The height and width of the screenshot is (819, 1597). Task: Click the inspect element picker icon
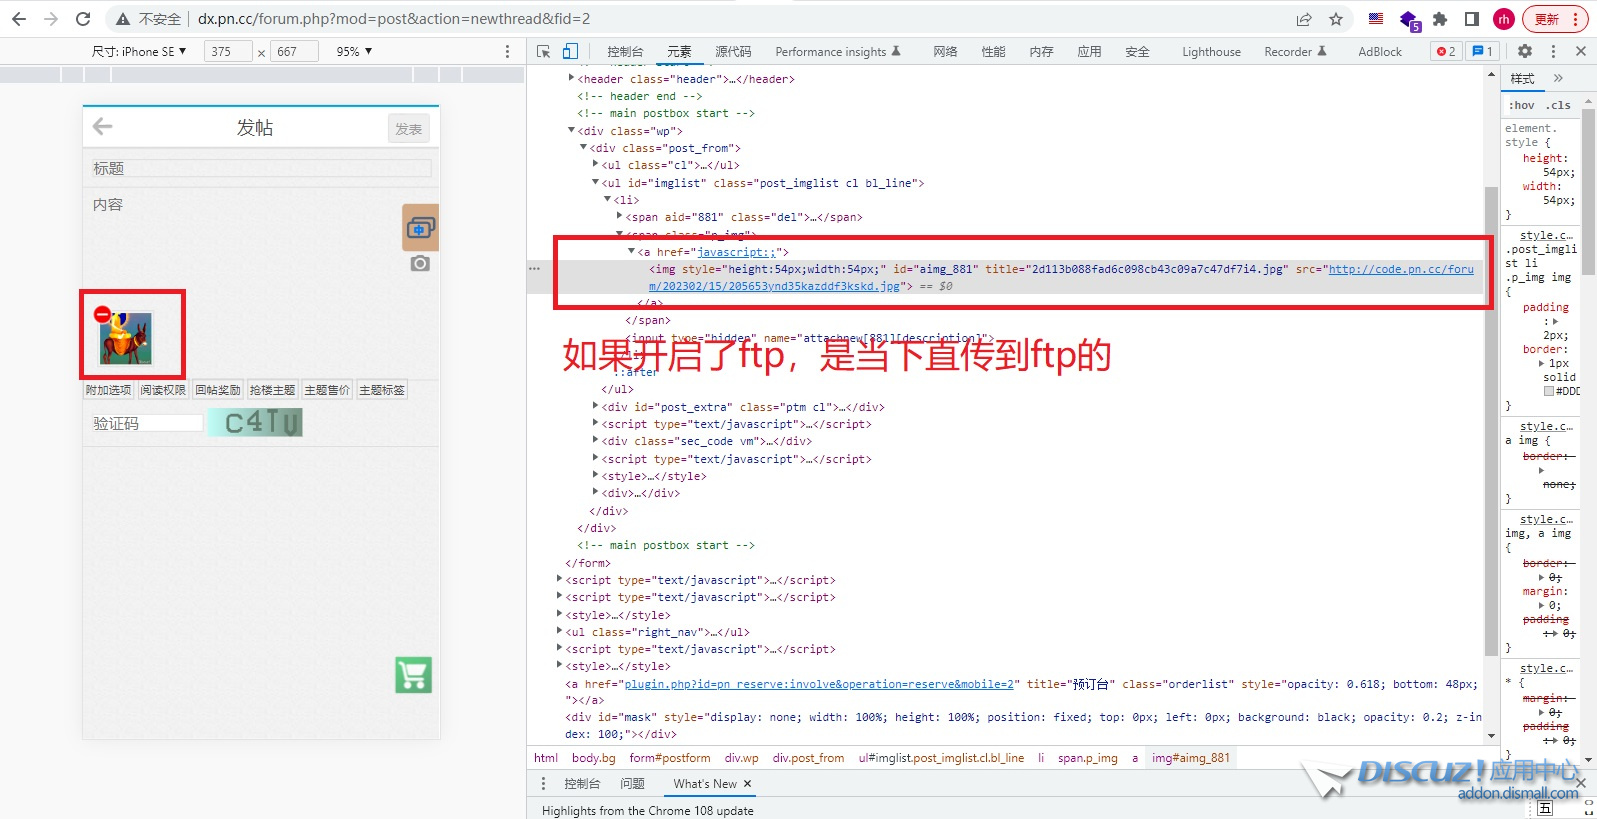click(543, 51)
